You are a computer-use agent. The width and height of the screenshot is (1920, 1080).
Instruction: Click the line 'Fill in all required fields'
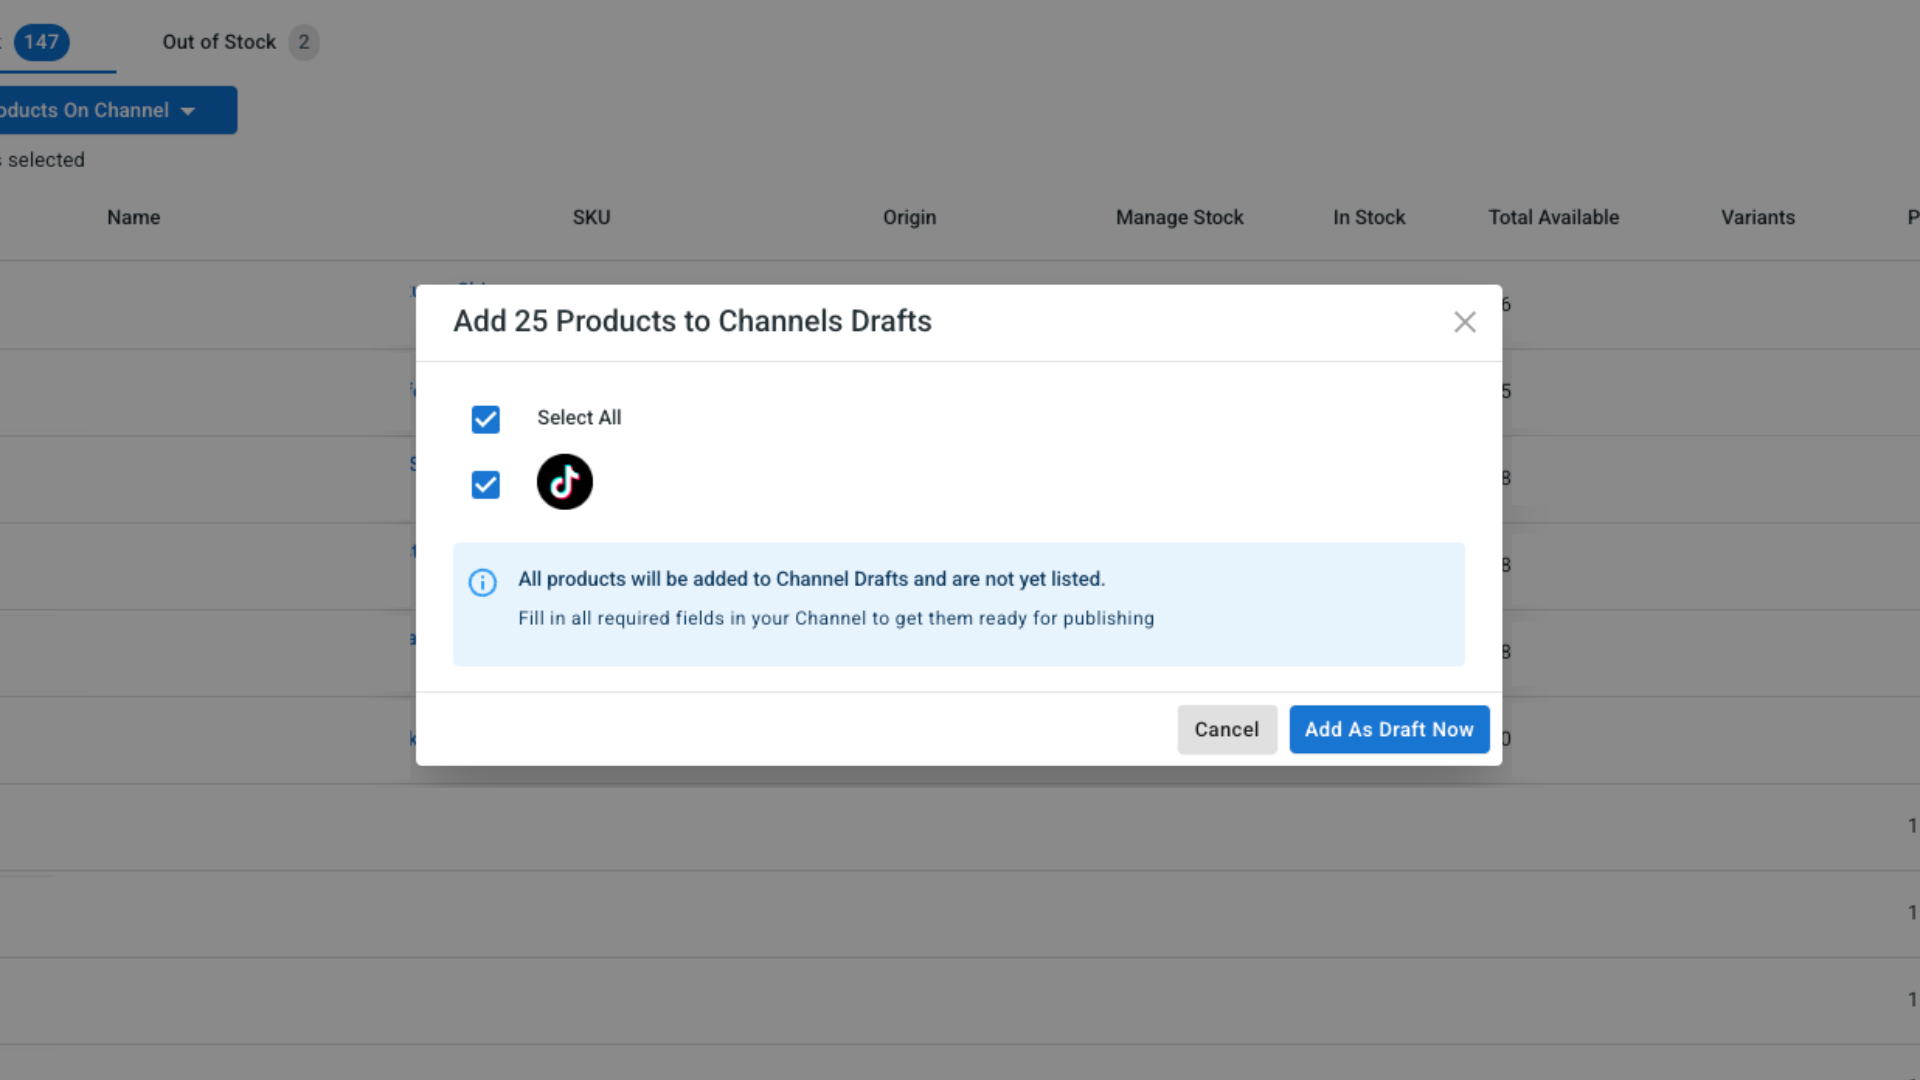click(x=836, y=618)
